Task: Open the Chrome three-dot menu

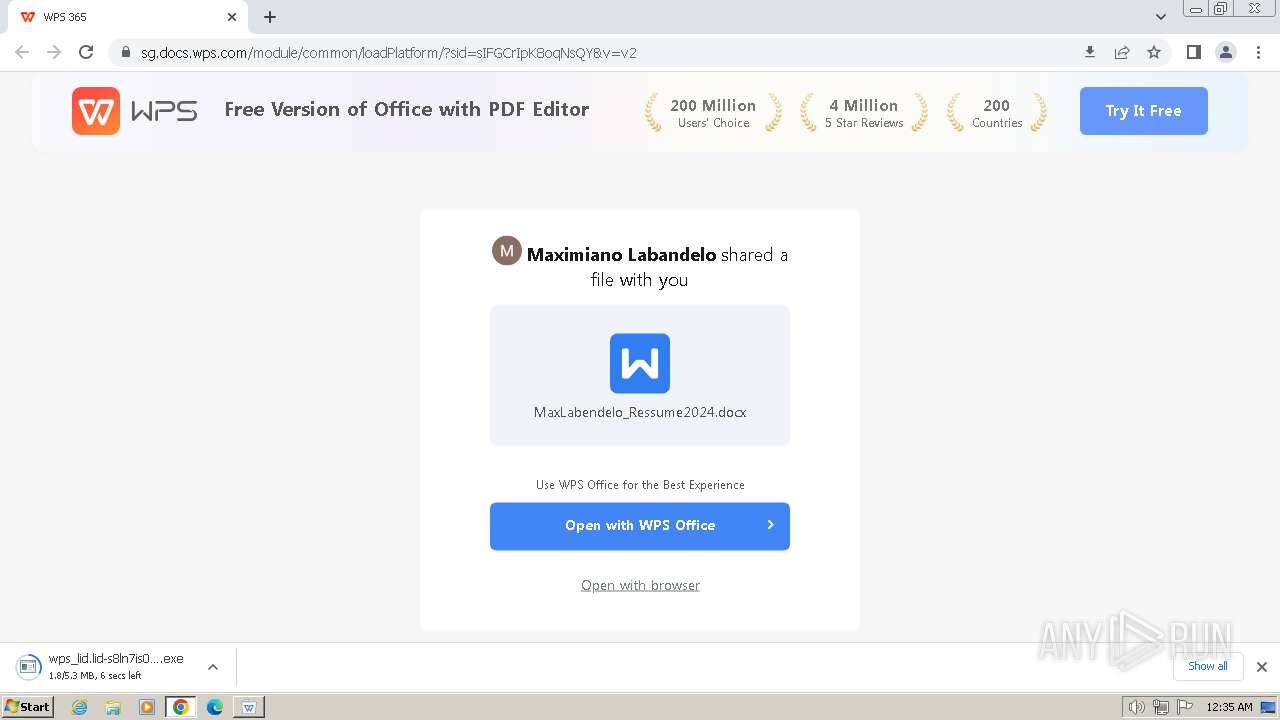Action: pyautogui.click(x=1258, y=52)
